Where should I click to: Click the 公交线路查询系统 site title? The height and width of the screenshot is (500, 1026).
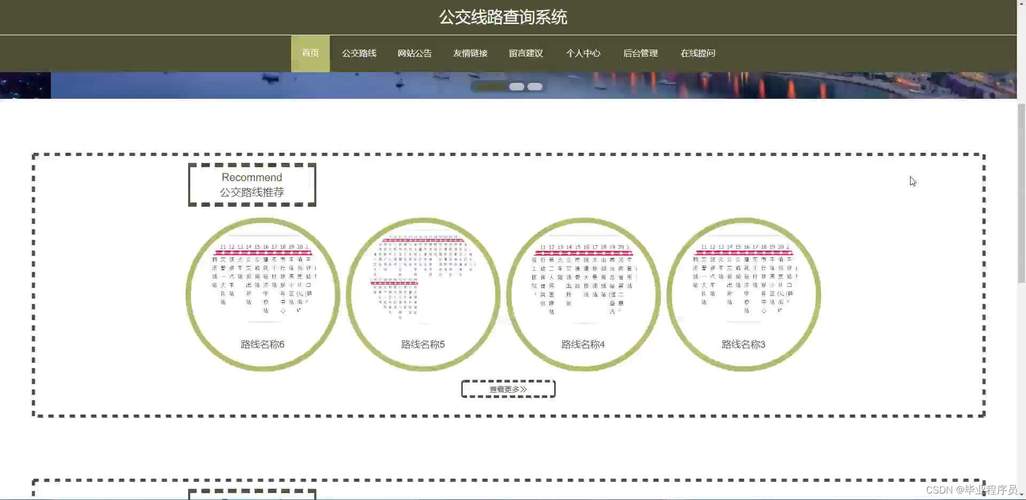(503, 17)
